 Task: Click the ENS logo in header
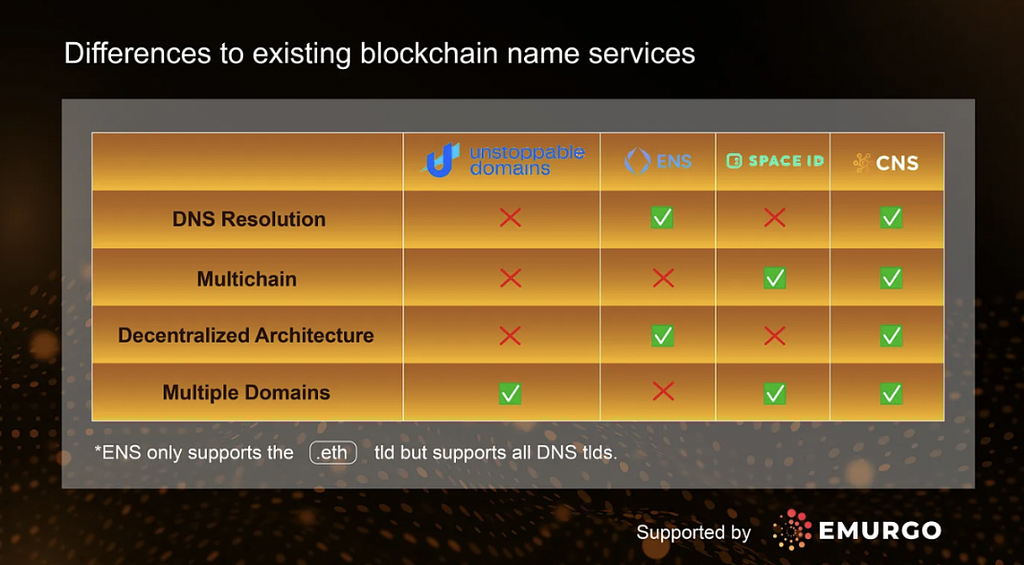[x=658, y=161]
